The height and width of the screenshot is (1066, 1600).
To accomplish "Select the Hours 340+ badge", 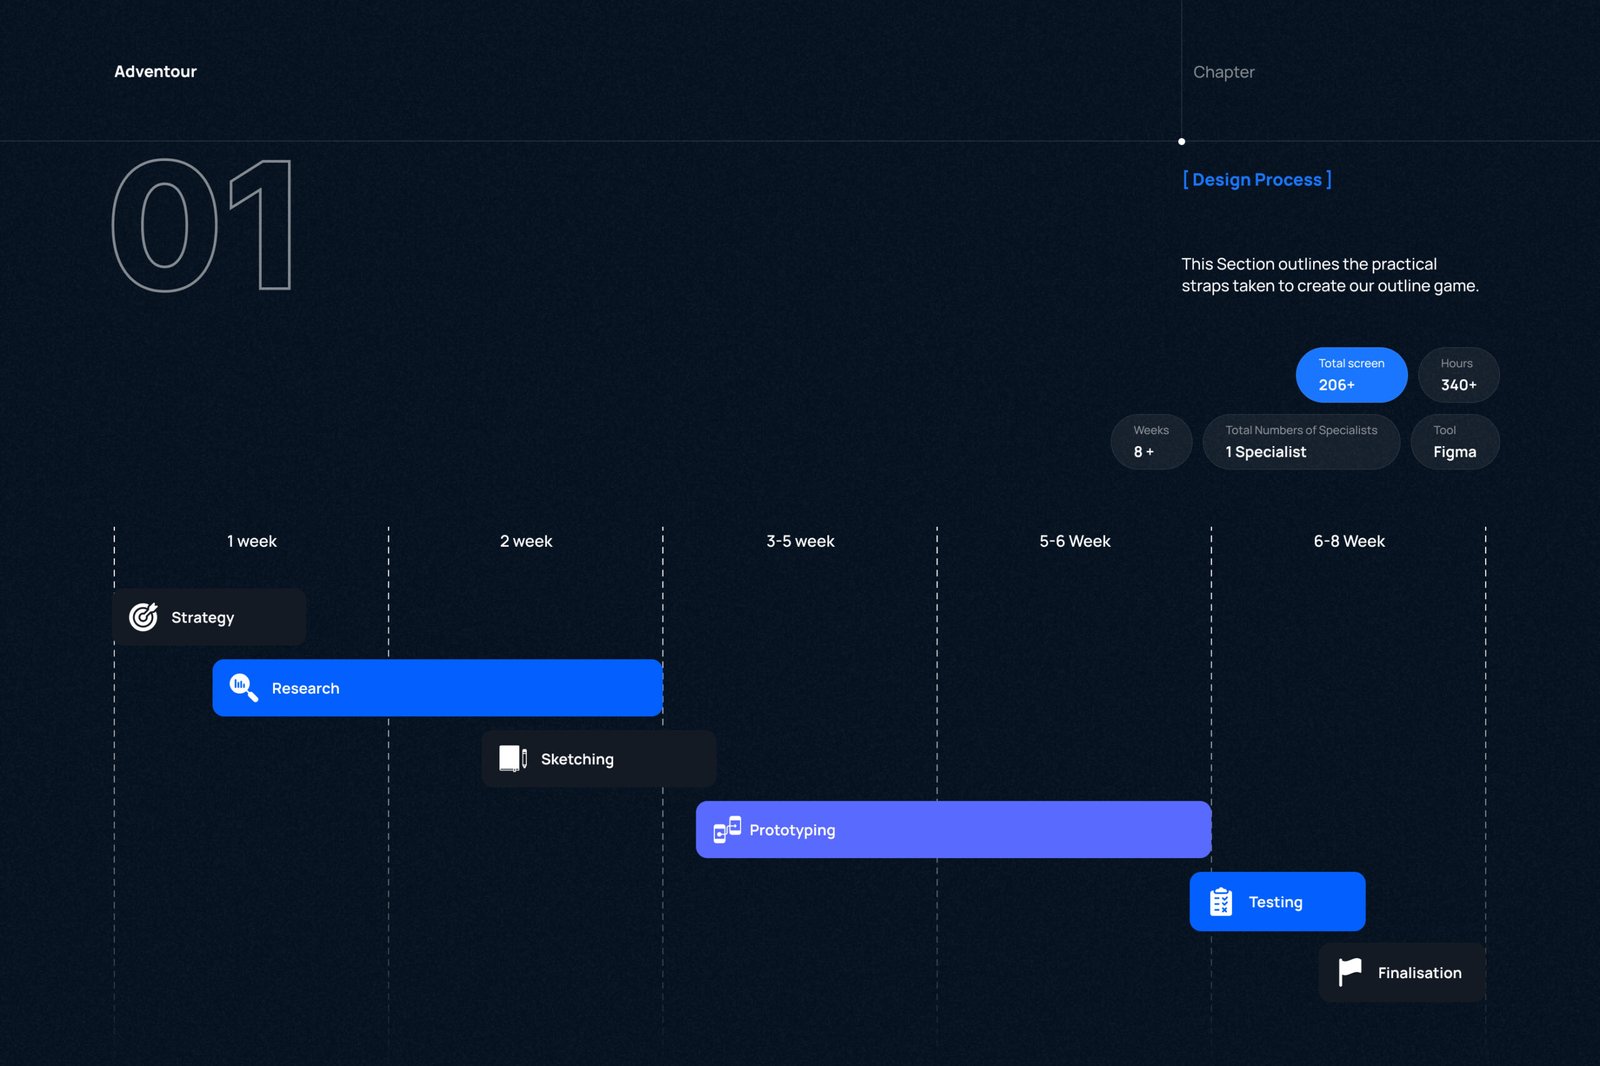I will point(1458,375).
